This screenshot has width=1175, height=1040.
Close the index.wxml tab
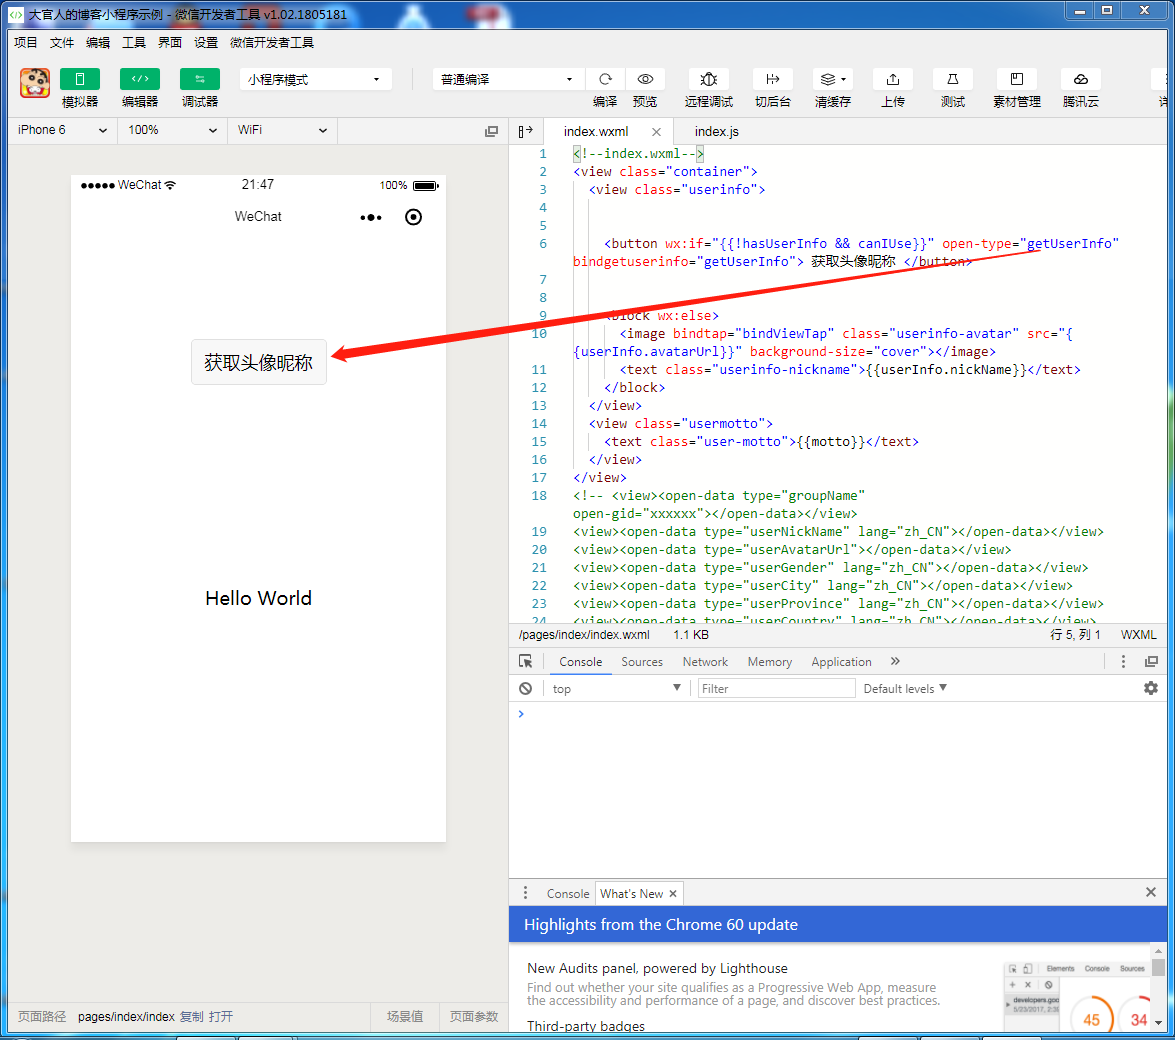pos(656,132)
